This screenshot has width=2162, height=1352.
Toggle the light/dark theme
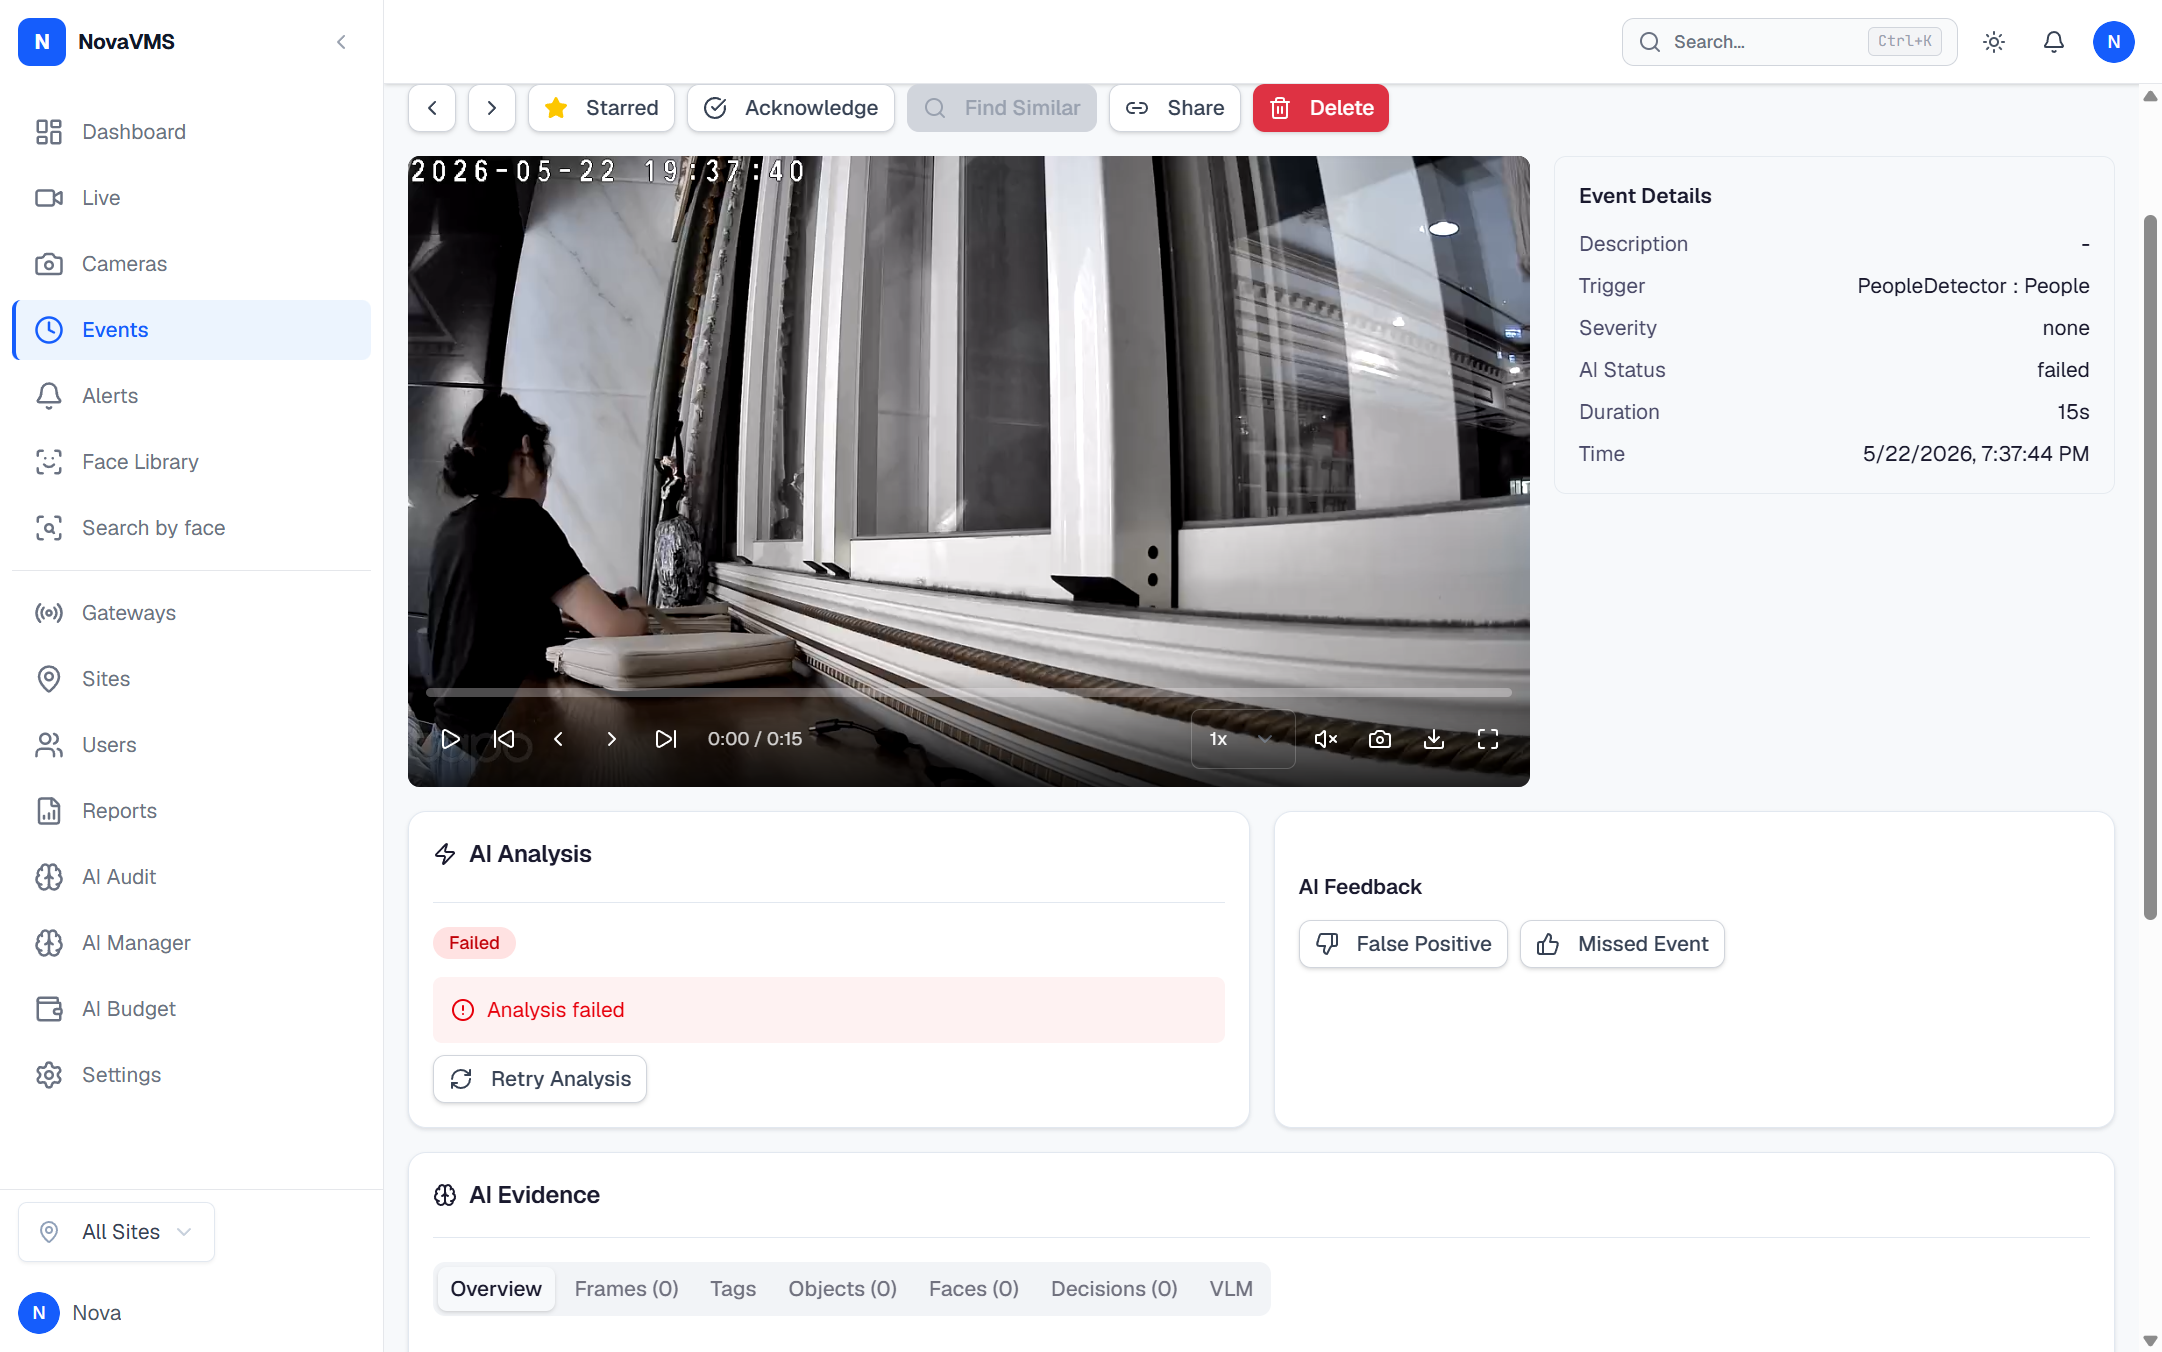tap(1994, 42)
